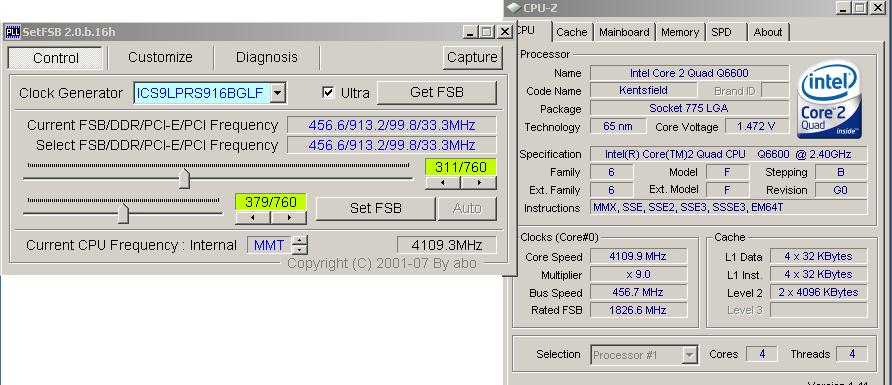Increase 311/760 value with right arrow
This screenshot has width=892, height=385.
coord(479,183)
